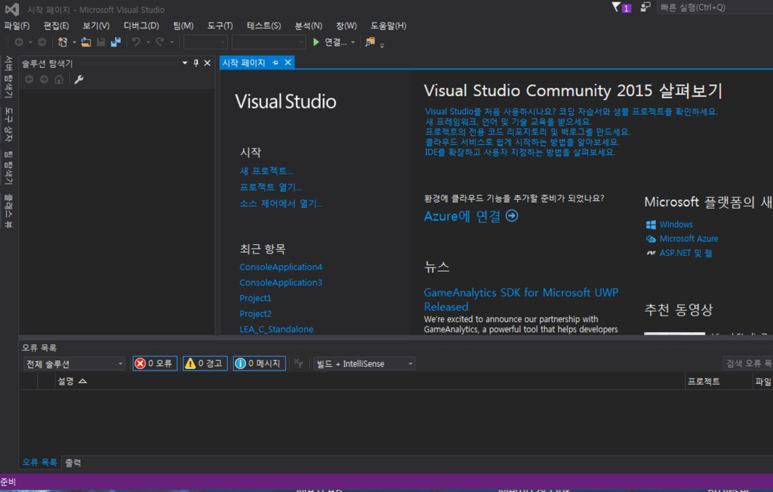Open the 전체 솔루션 scope dropdown
The height and width of the screenshot is (492, 773).
tap(74, 364)
